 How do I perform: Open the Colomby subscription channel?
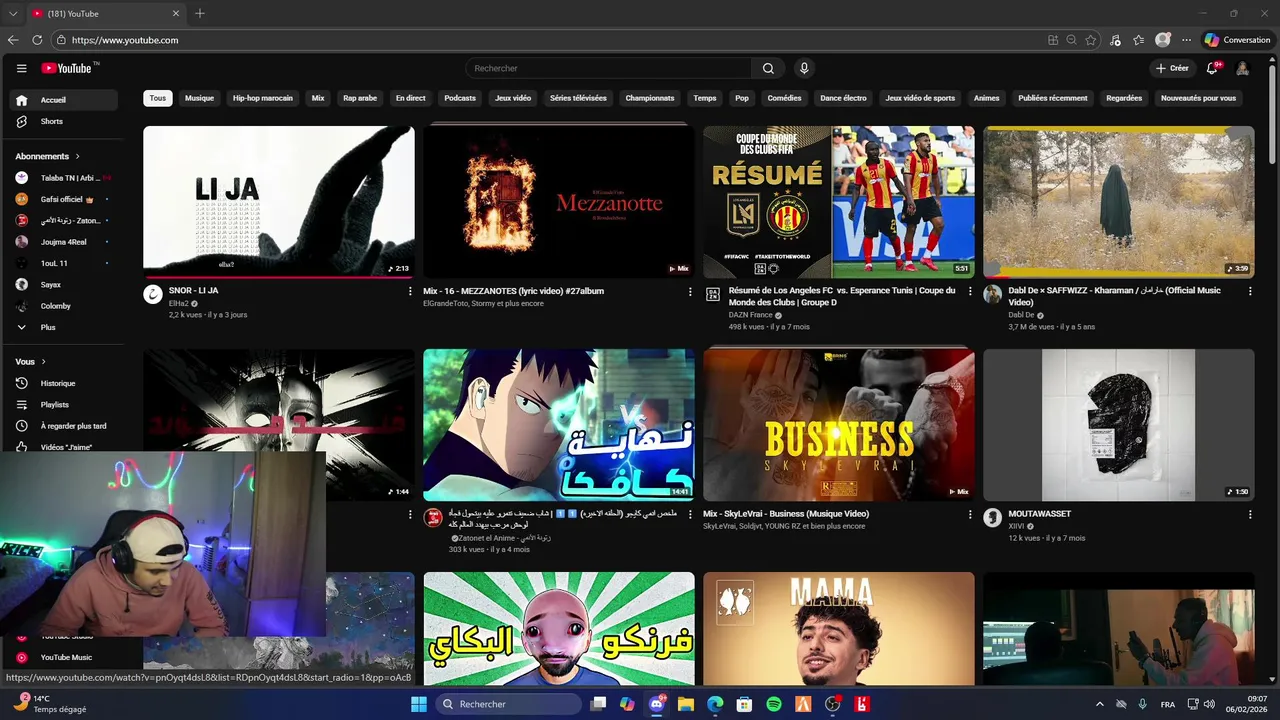[x=63, y=306]
